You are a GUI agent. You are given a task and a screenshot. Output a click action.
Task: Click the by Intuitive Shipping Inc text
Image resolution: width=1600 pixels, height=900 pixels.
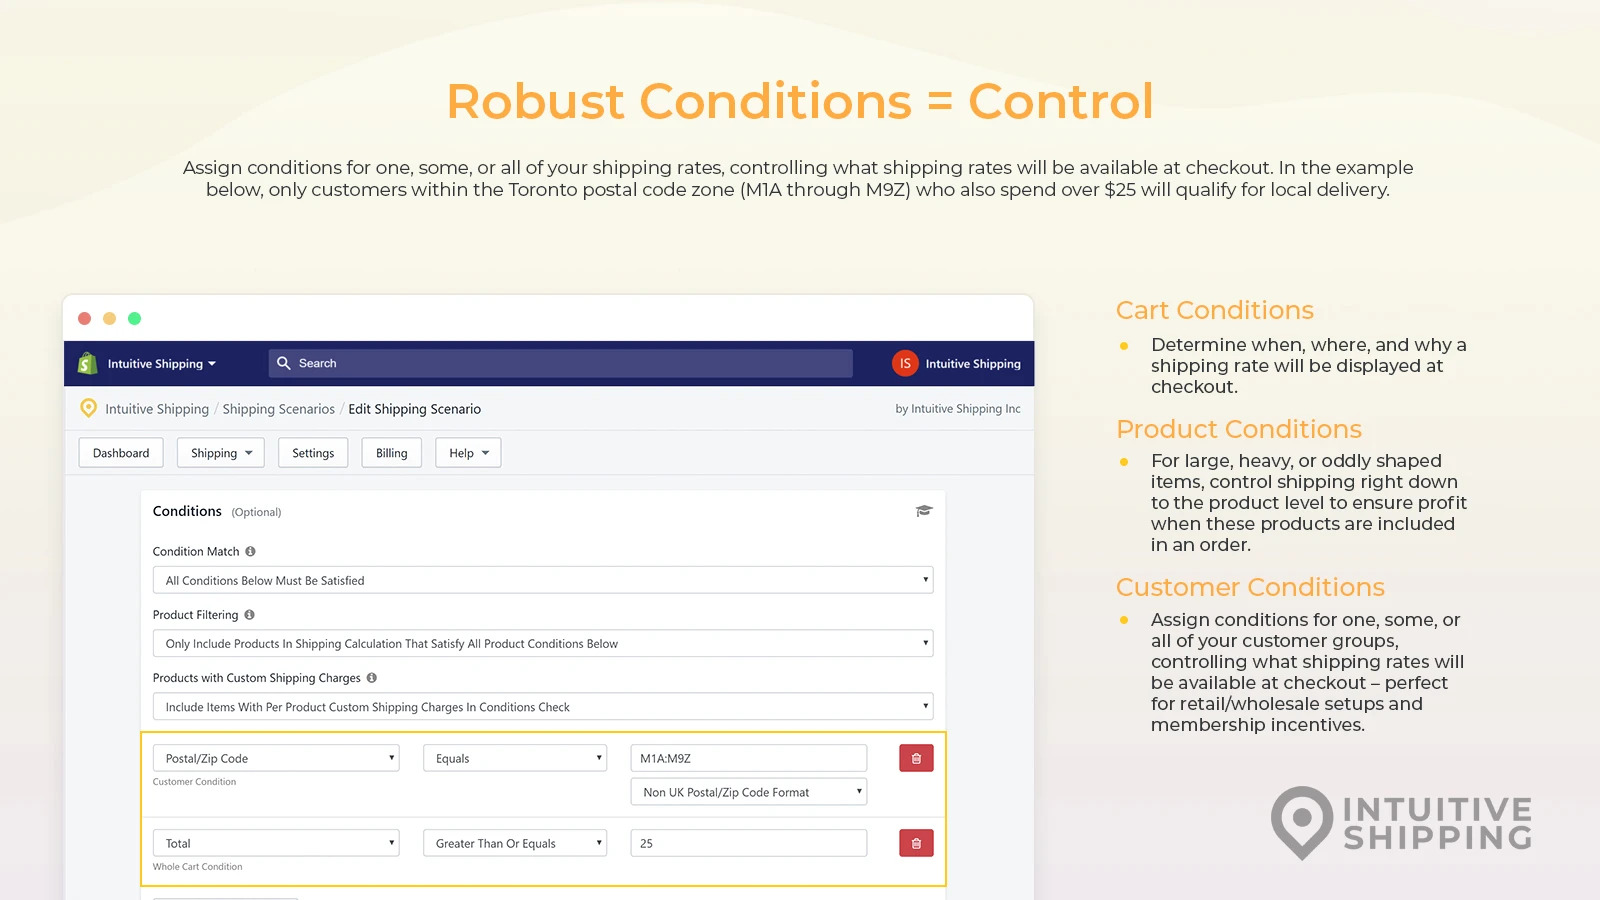pyautogui.click(x=958, y=409)
